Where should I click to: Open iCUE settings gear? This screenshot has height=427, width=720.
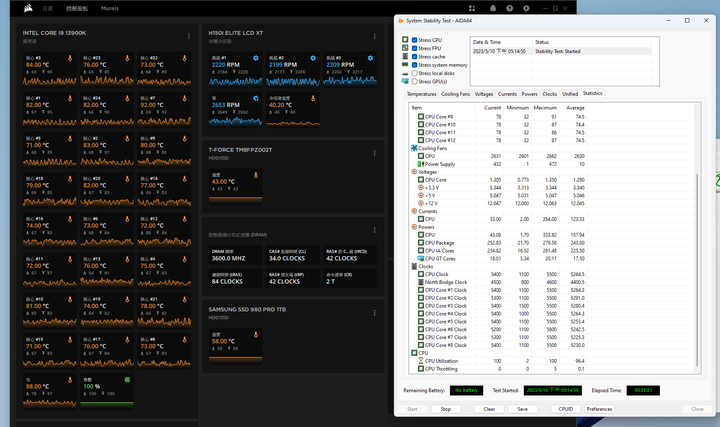point(526,8)
